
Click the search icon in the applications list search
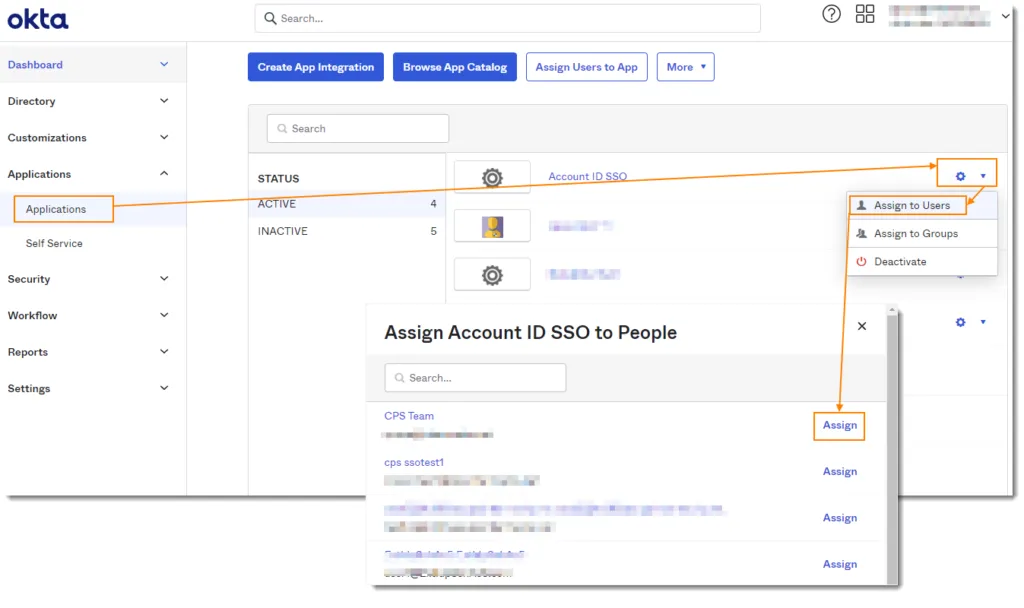tap(282, 129)
